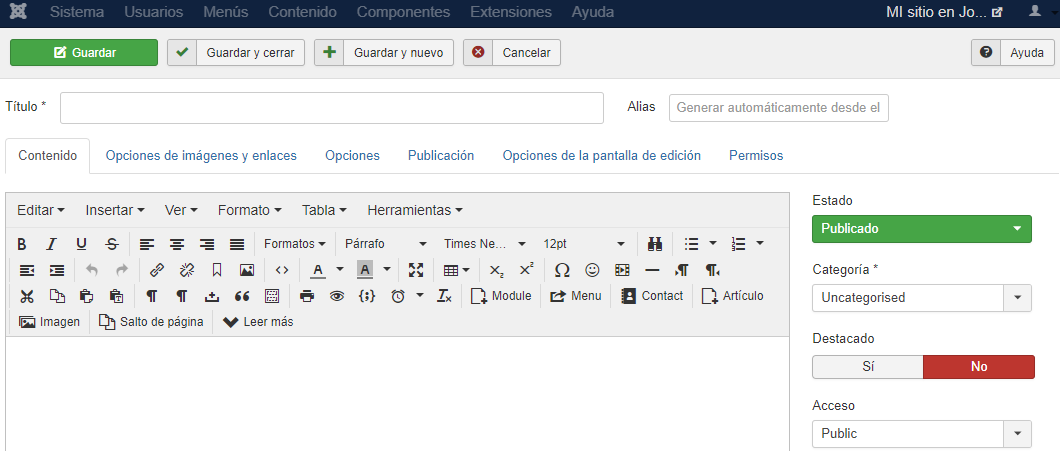1060x451 pixels.
Task: Expand the Categoría dropdown
Action: (1017, 298)
